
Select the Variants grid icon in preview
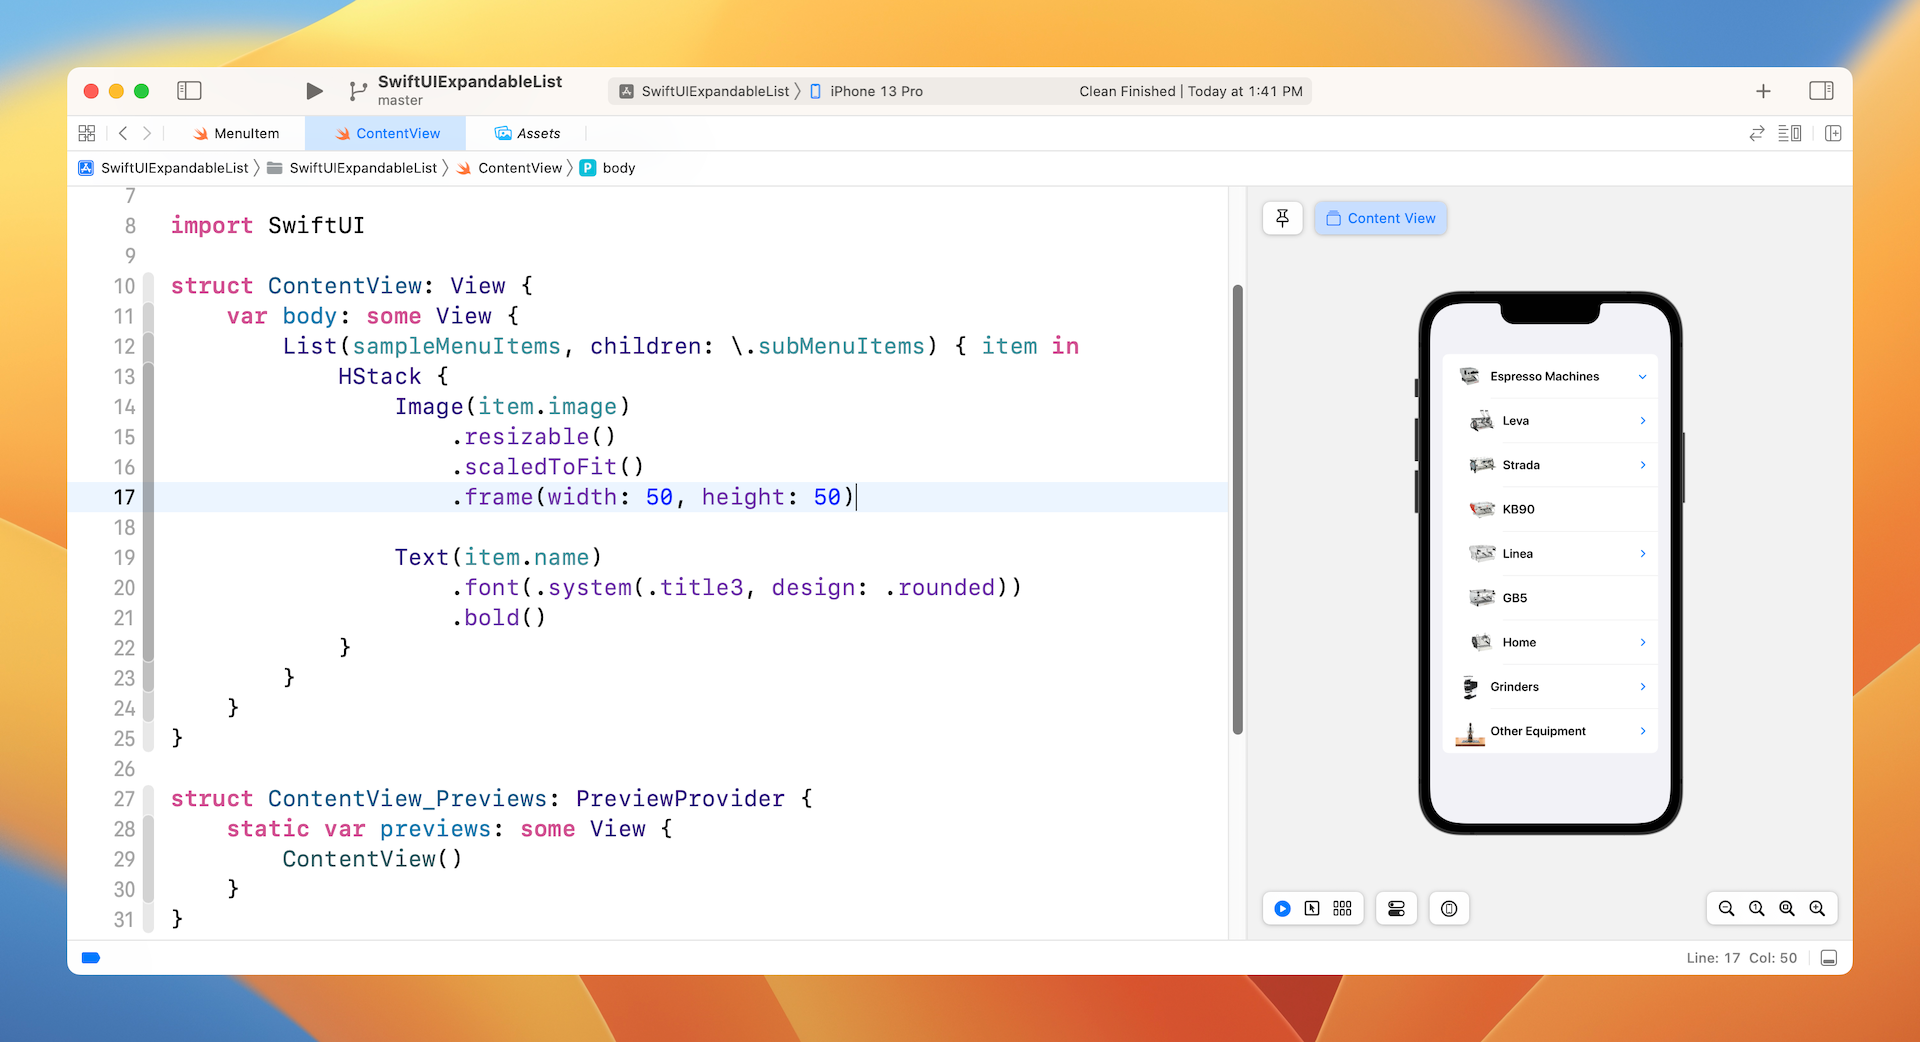[1342, 908]
